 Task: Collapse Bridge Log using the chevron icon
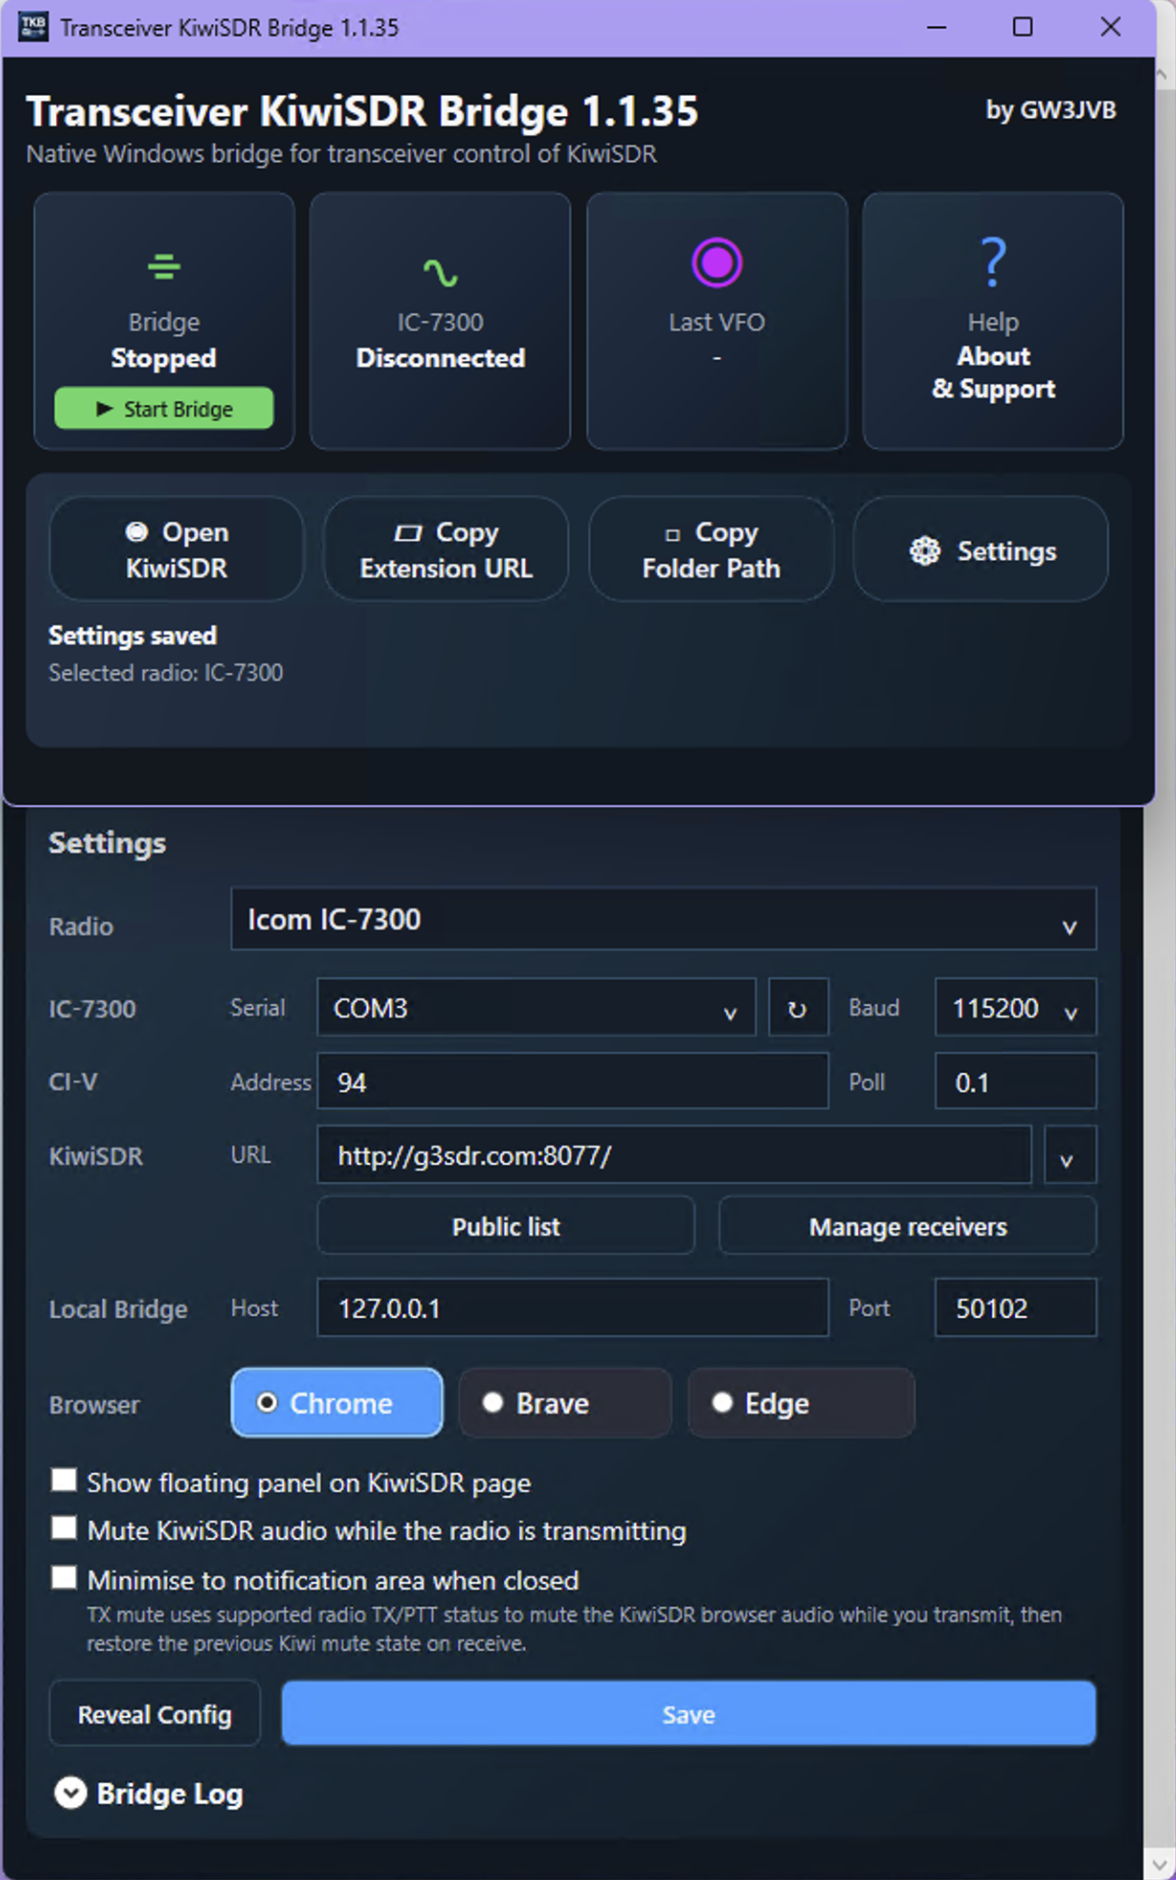pos(70,1793)
